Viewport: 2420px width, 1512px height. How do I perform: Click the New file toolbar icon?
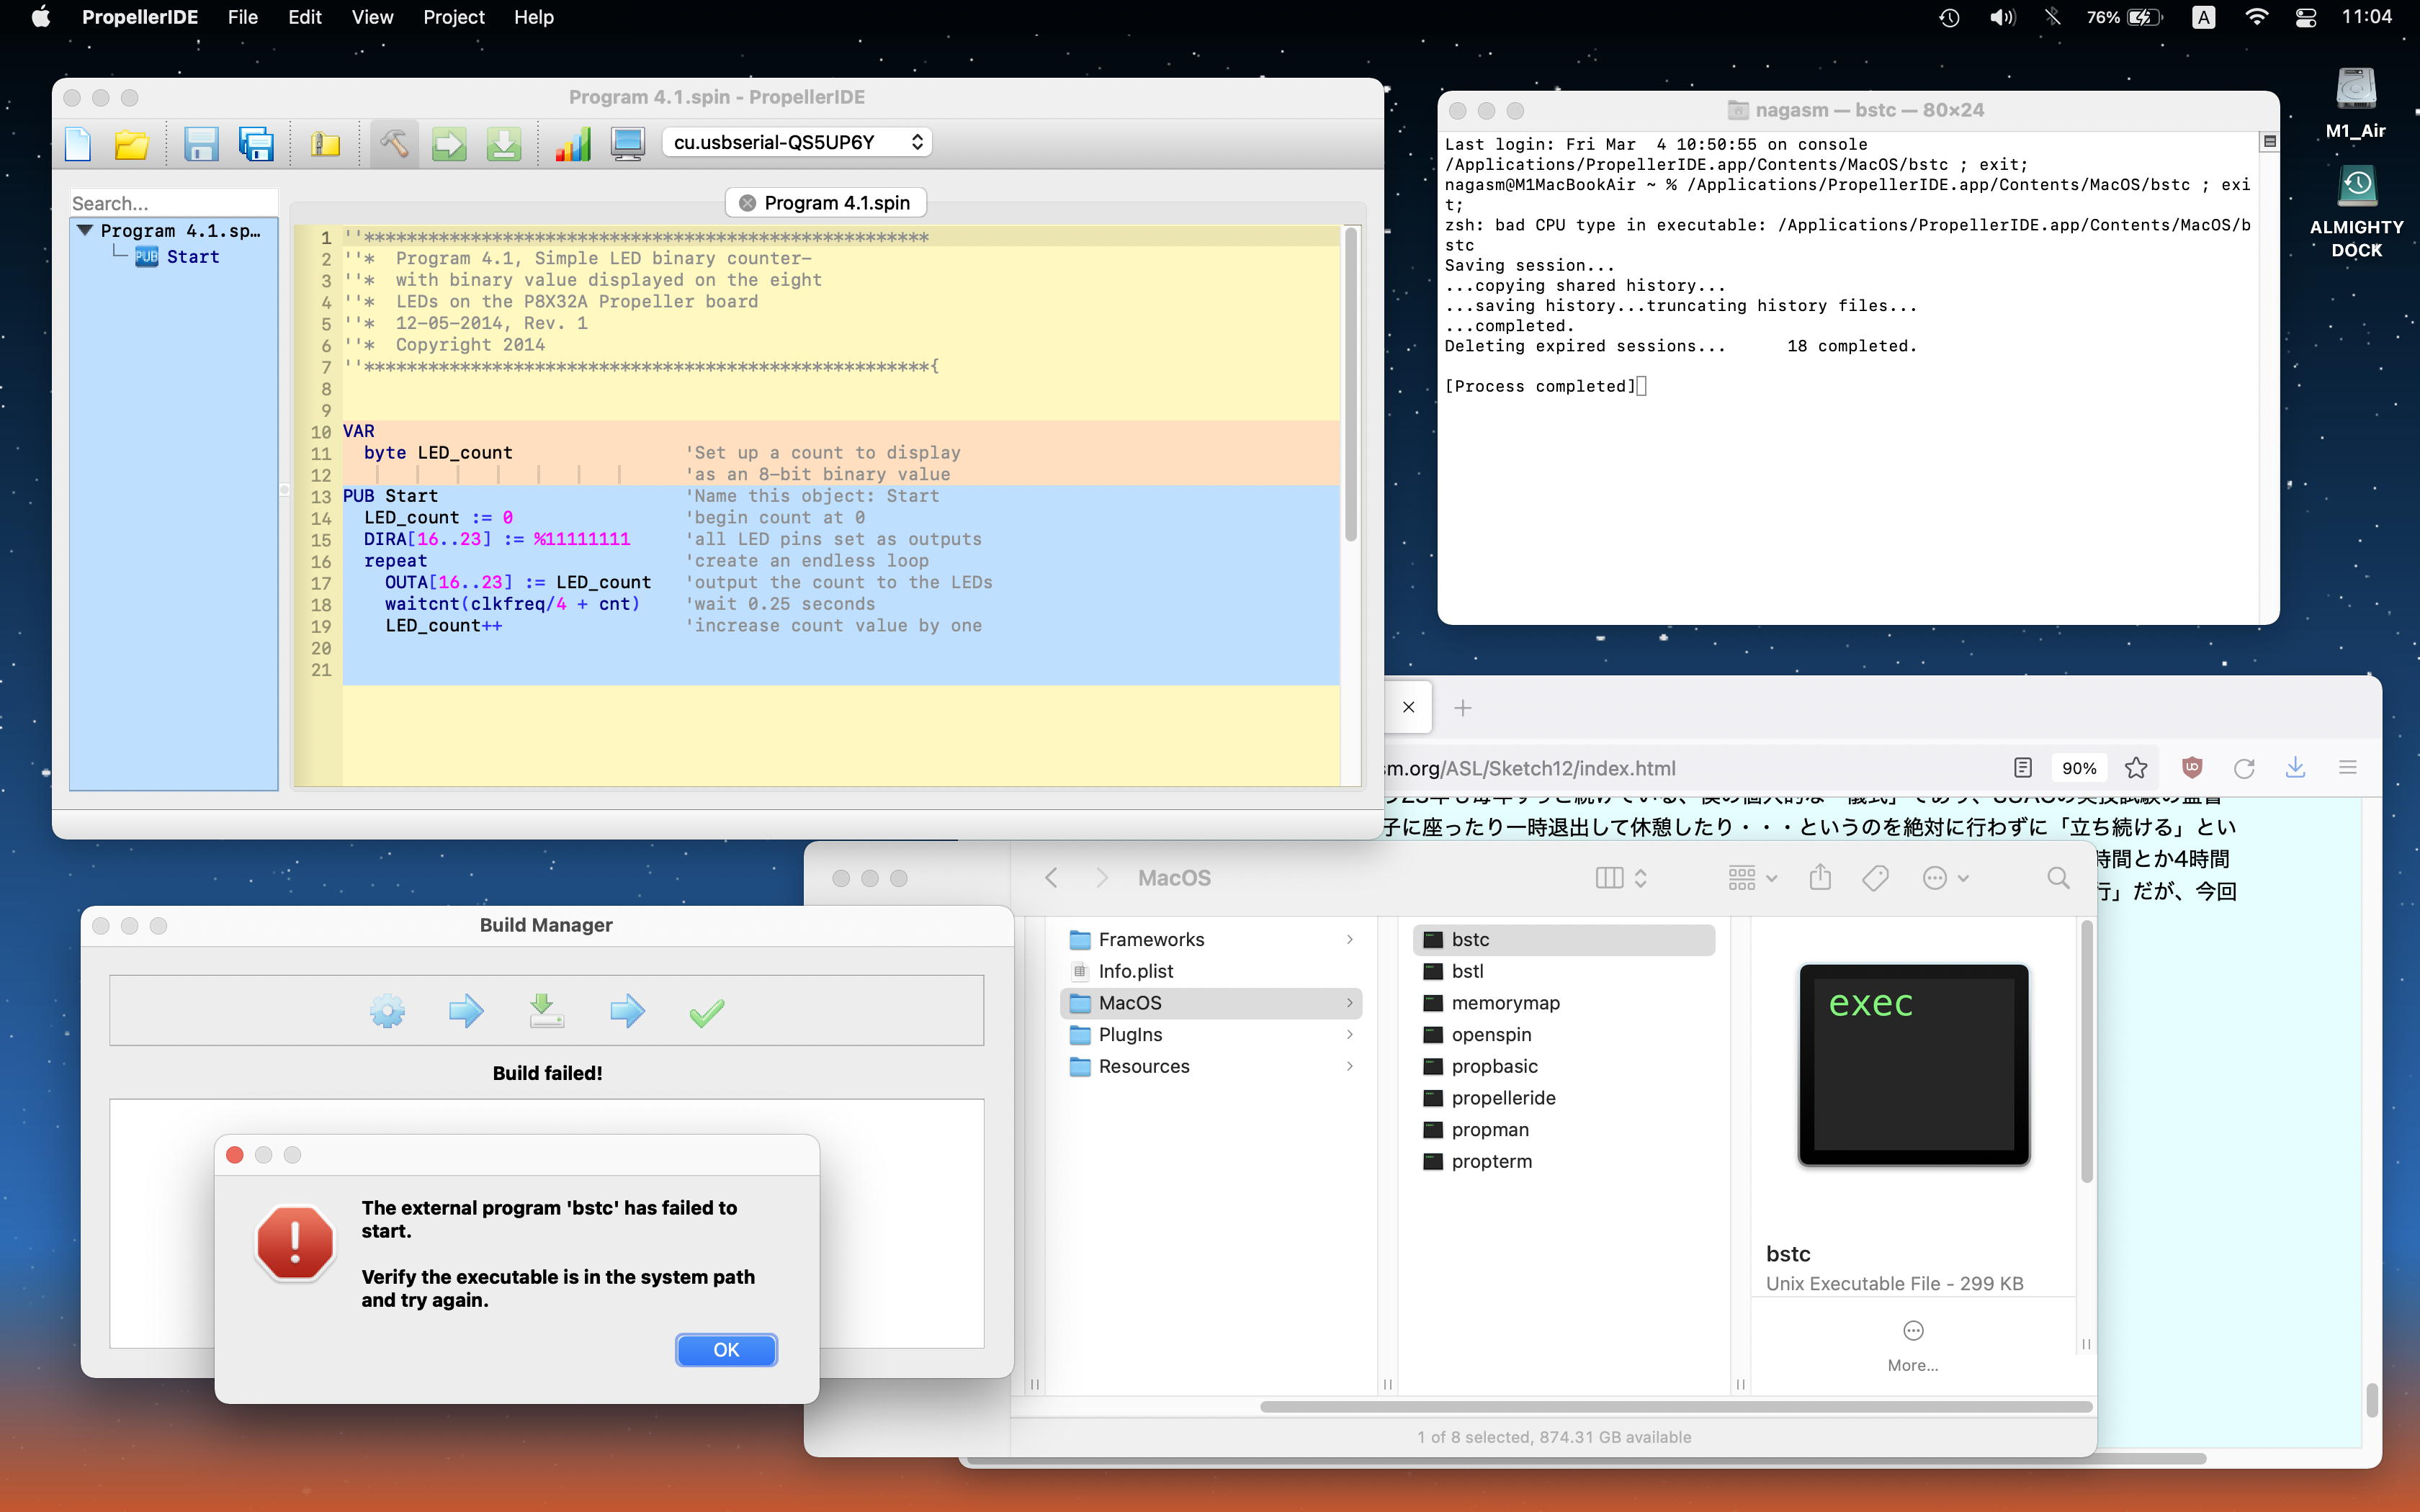click(78, 144)
